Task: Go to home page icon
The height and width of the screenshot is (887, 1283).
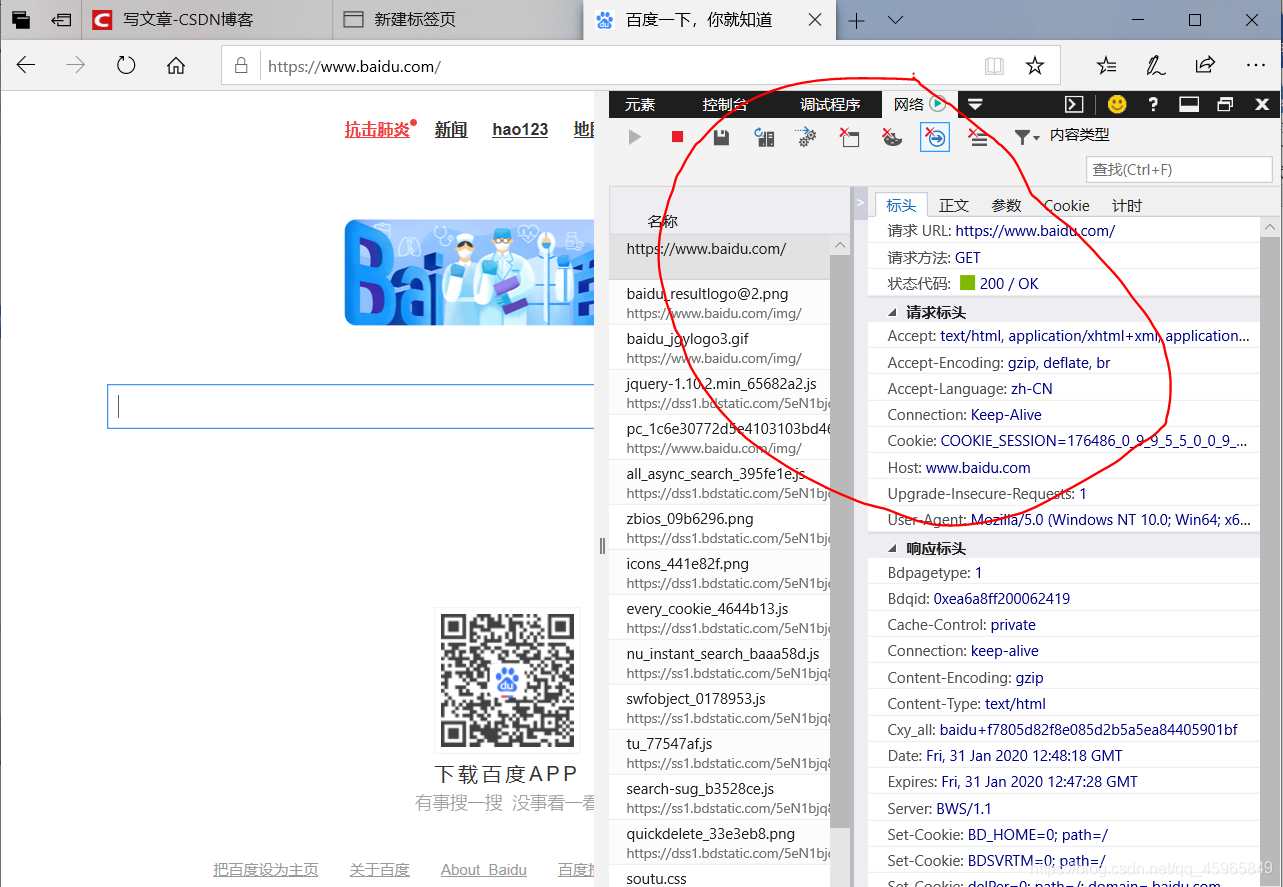Action: coord(176,66)
